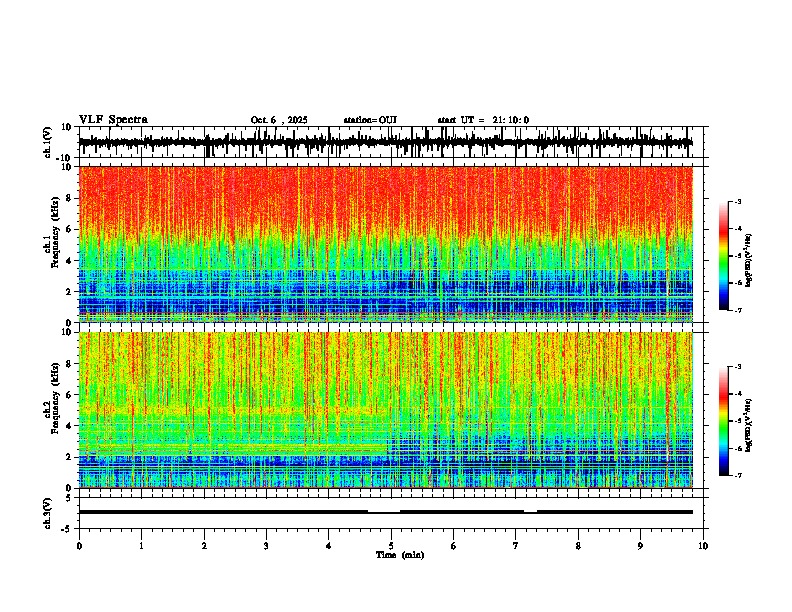Click the time-axis tick label "3"
Screen dimensions: 792x612
pos(266,546)
